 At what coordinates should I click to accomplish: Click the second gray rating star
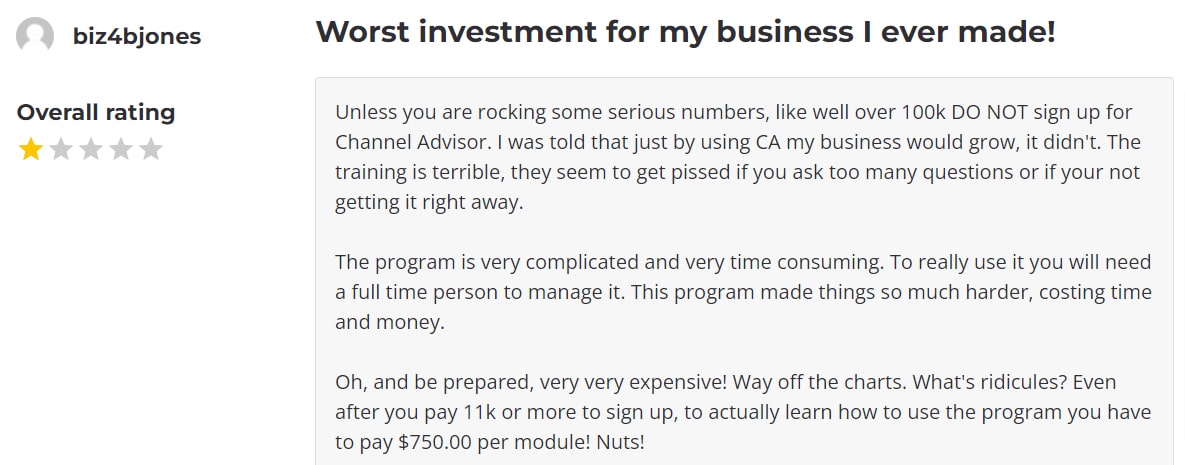point(60,149)
